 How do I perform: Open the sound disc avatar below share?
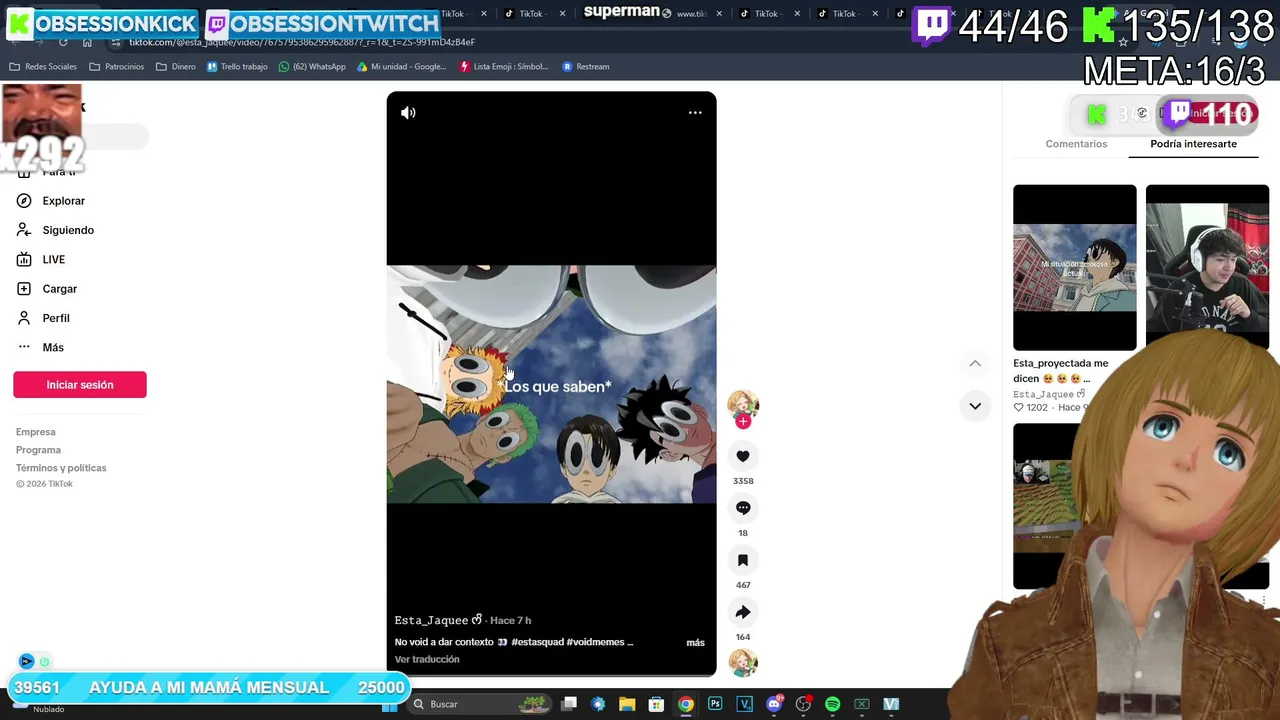(x=743, y=662)
